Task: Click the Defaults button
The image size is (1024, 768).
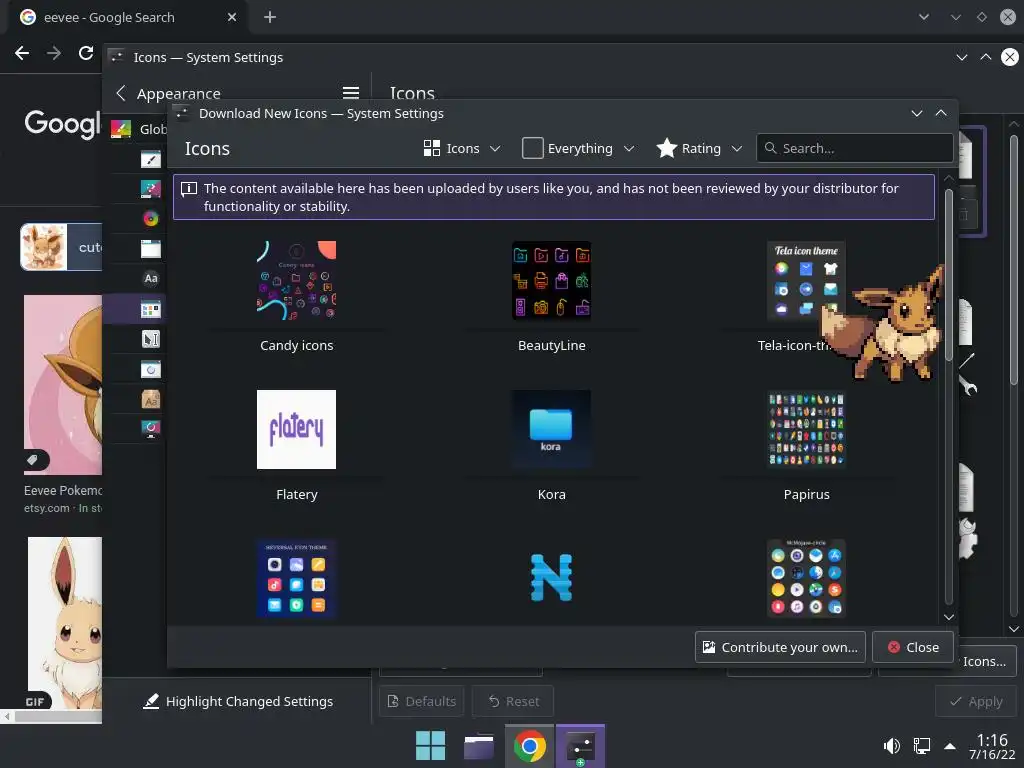Action: click(x=421, y=701)
